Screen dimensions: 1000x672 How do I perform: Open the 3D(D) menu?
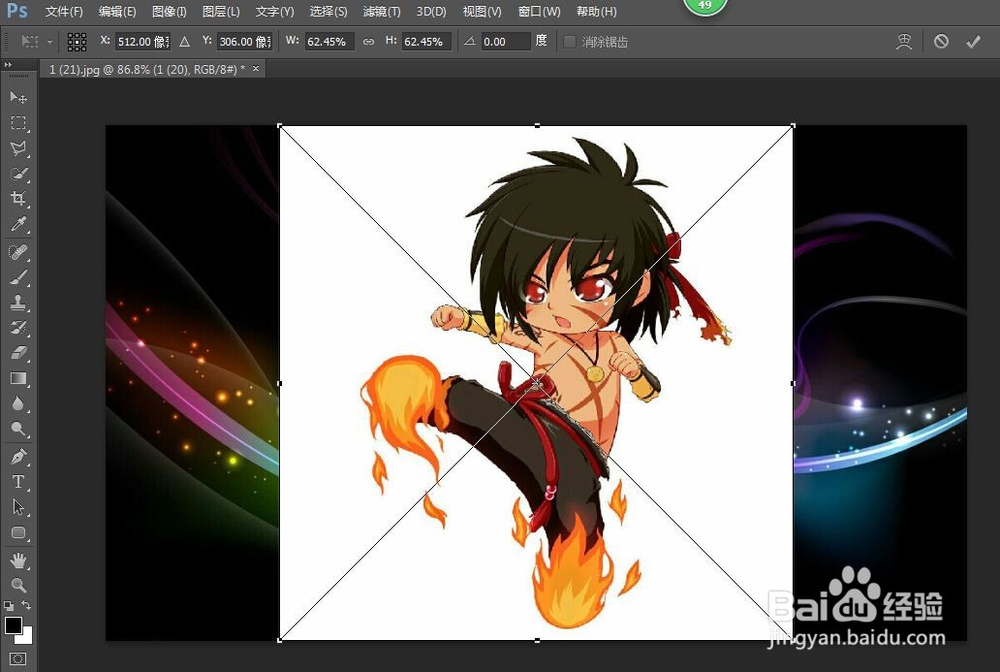point(431,11)
